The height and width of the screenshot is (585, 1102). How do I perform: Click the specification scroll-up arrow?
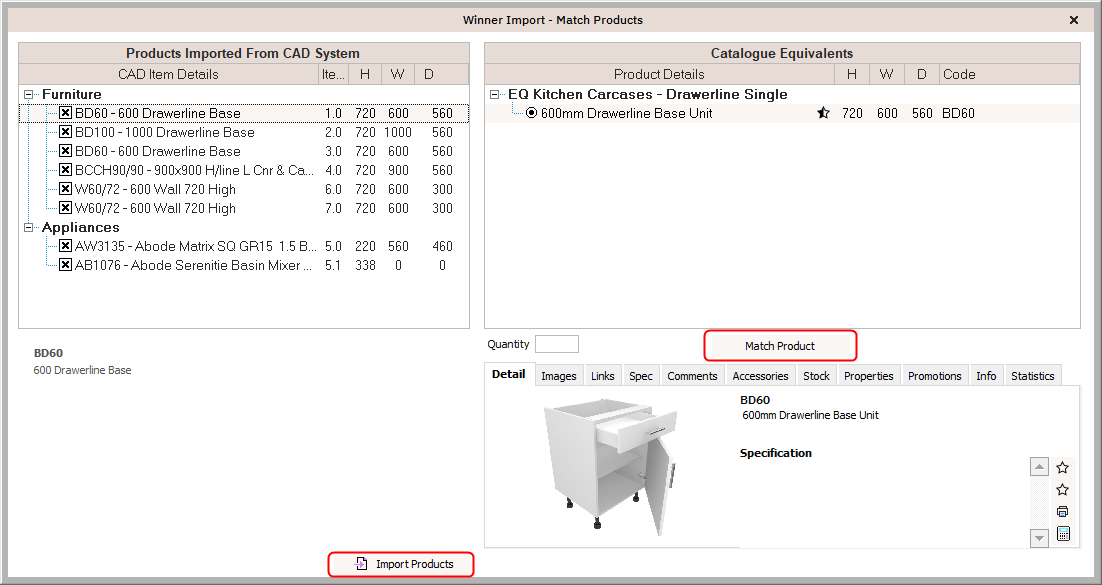point(1039,466)
